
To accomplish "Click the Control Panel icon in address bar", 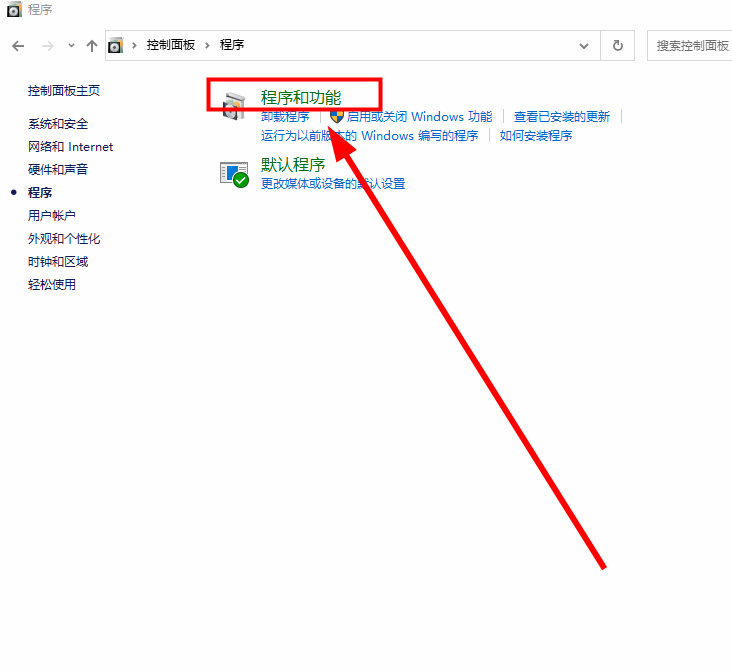I will [x=116, y=46].
